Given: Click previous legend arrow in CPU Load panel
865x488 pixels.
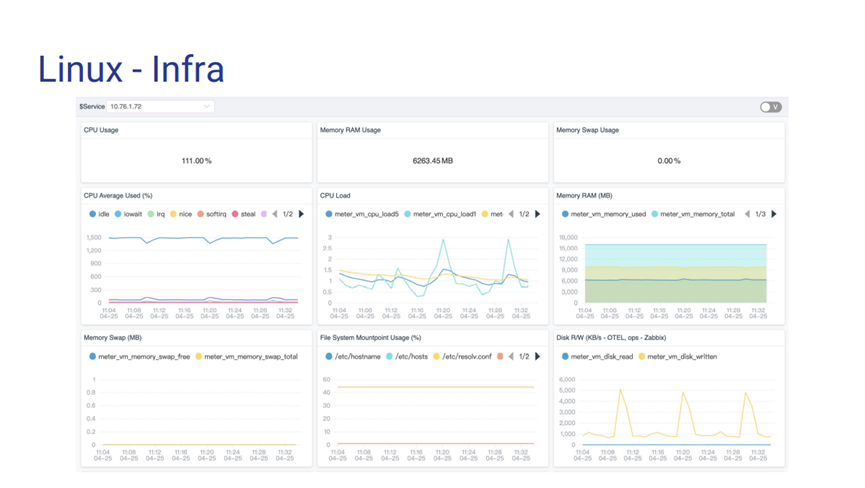Looking at the screenshot, I should (x=511, y=214).
